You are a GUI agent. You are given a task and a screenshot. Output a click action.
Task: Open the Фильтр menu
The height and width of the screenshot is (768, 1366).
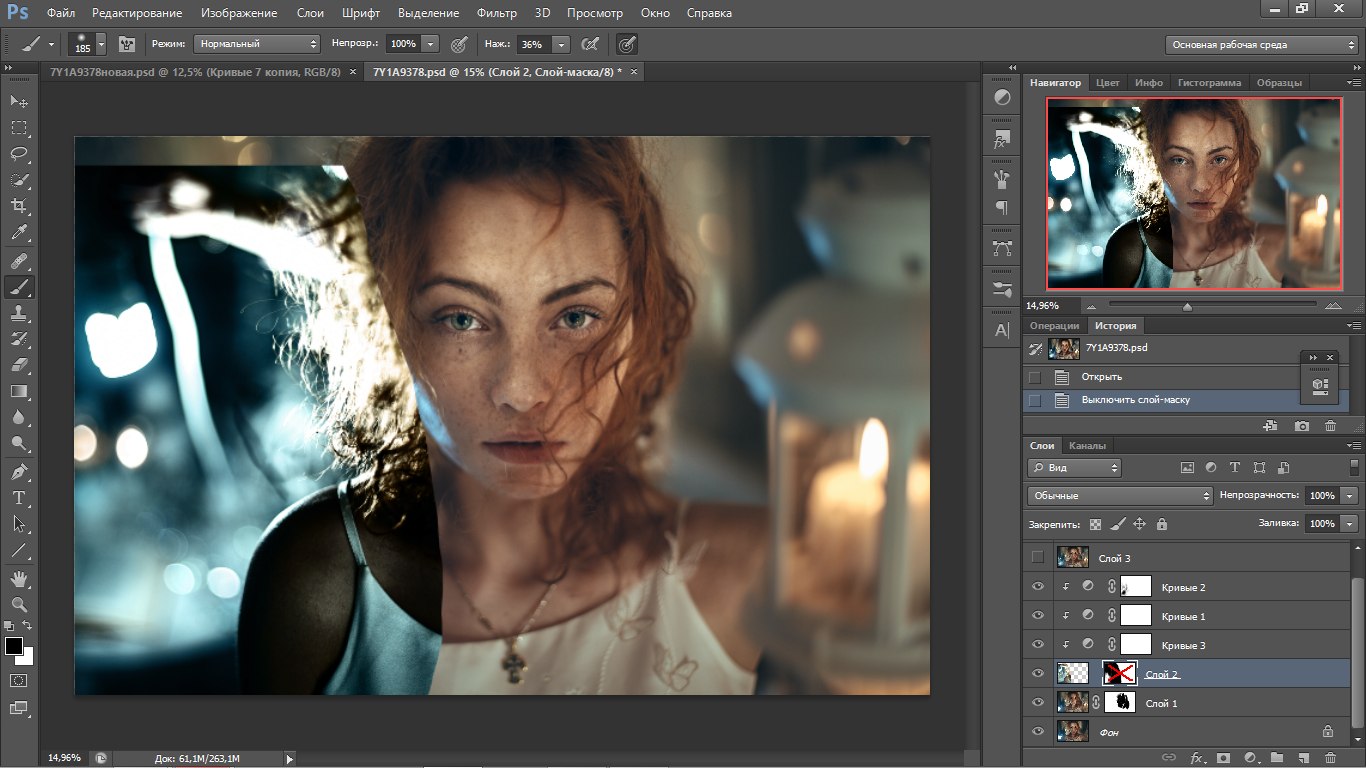point(496,13)
